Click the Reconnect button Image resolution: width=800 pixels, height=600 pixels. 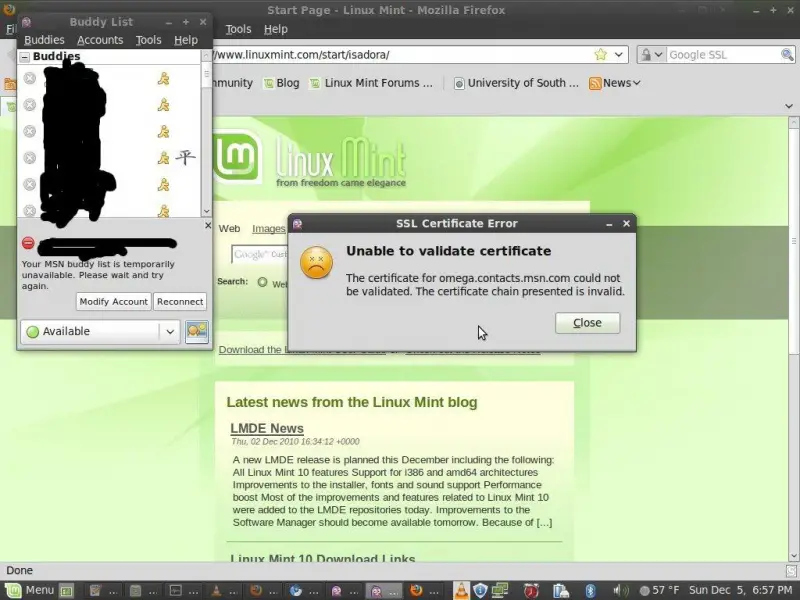tap(180, 301)
